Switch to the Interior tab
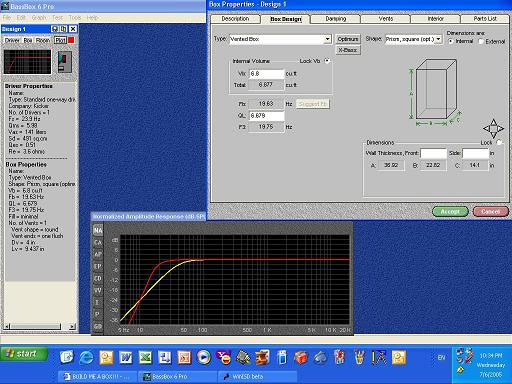 click(436, 19)
